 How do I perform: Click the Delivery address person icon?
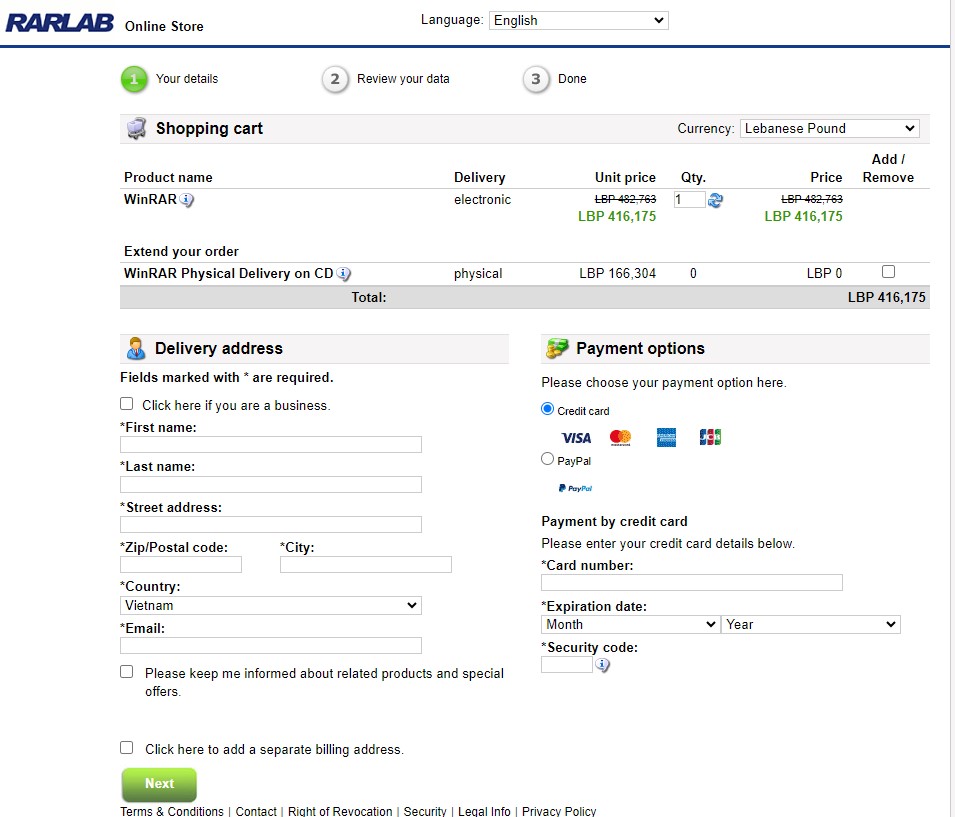[x=135, y=347]
